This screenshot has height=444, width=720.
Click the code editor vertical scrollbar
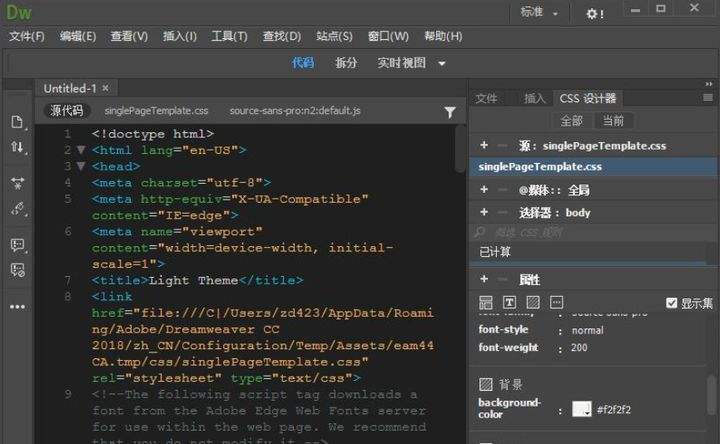460,149
